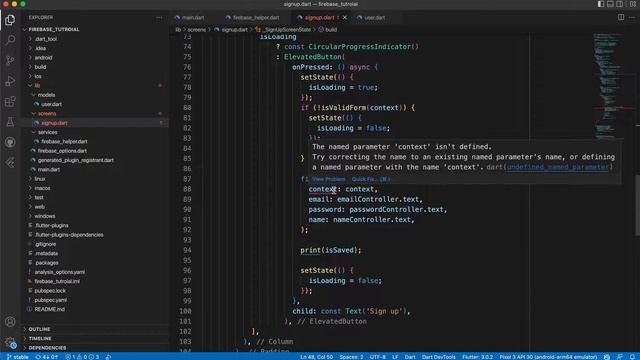Screen dimensions: 640x360
Task: Open firebase_helper.dart in the explorer
Action: tap(64, 142)
